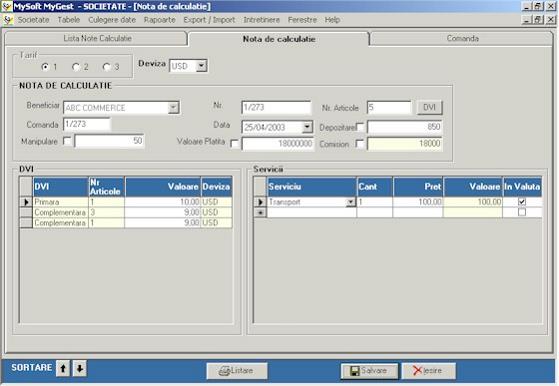Click the Cant cell in Transport row

375,202
